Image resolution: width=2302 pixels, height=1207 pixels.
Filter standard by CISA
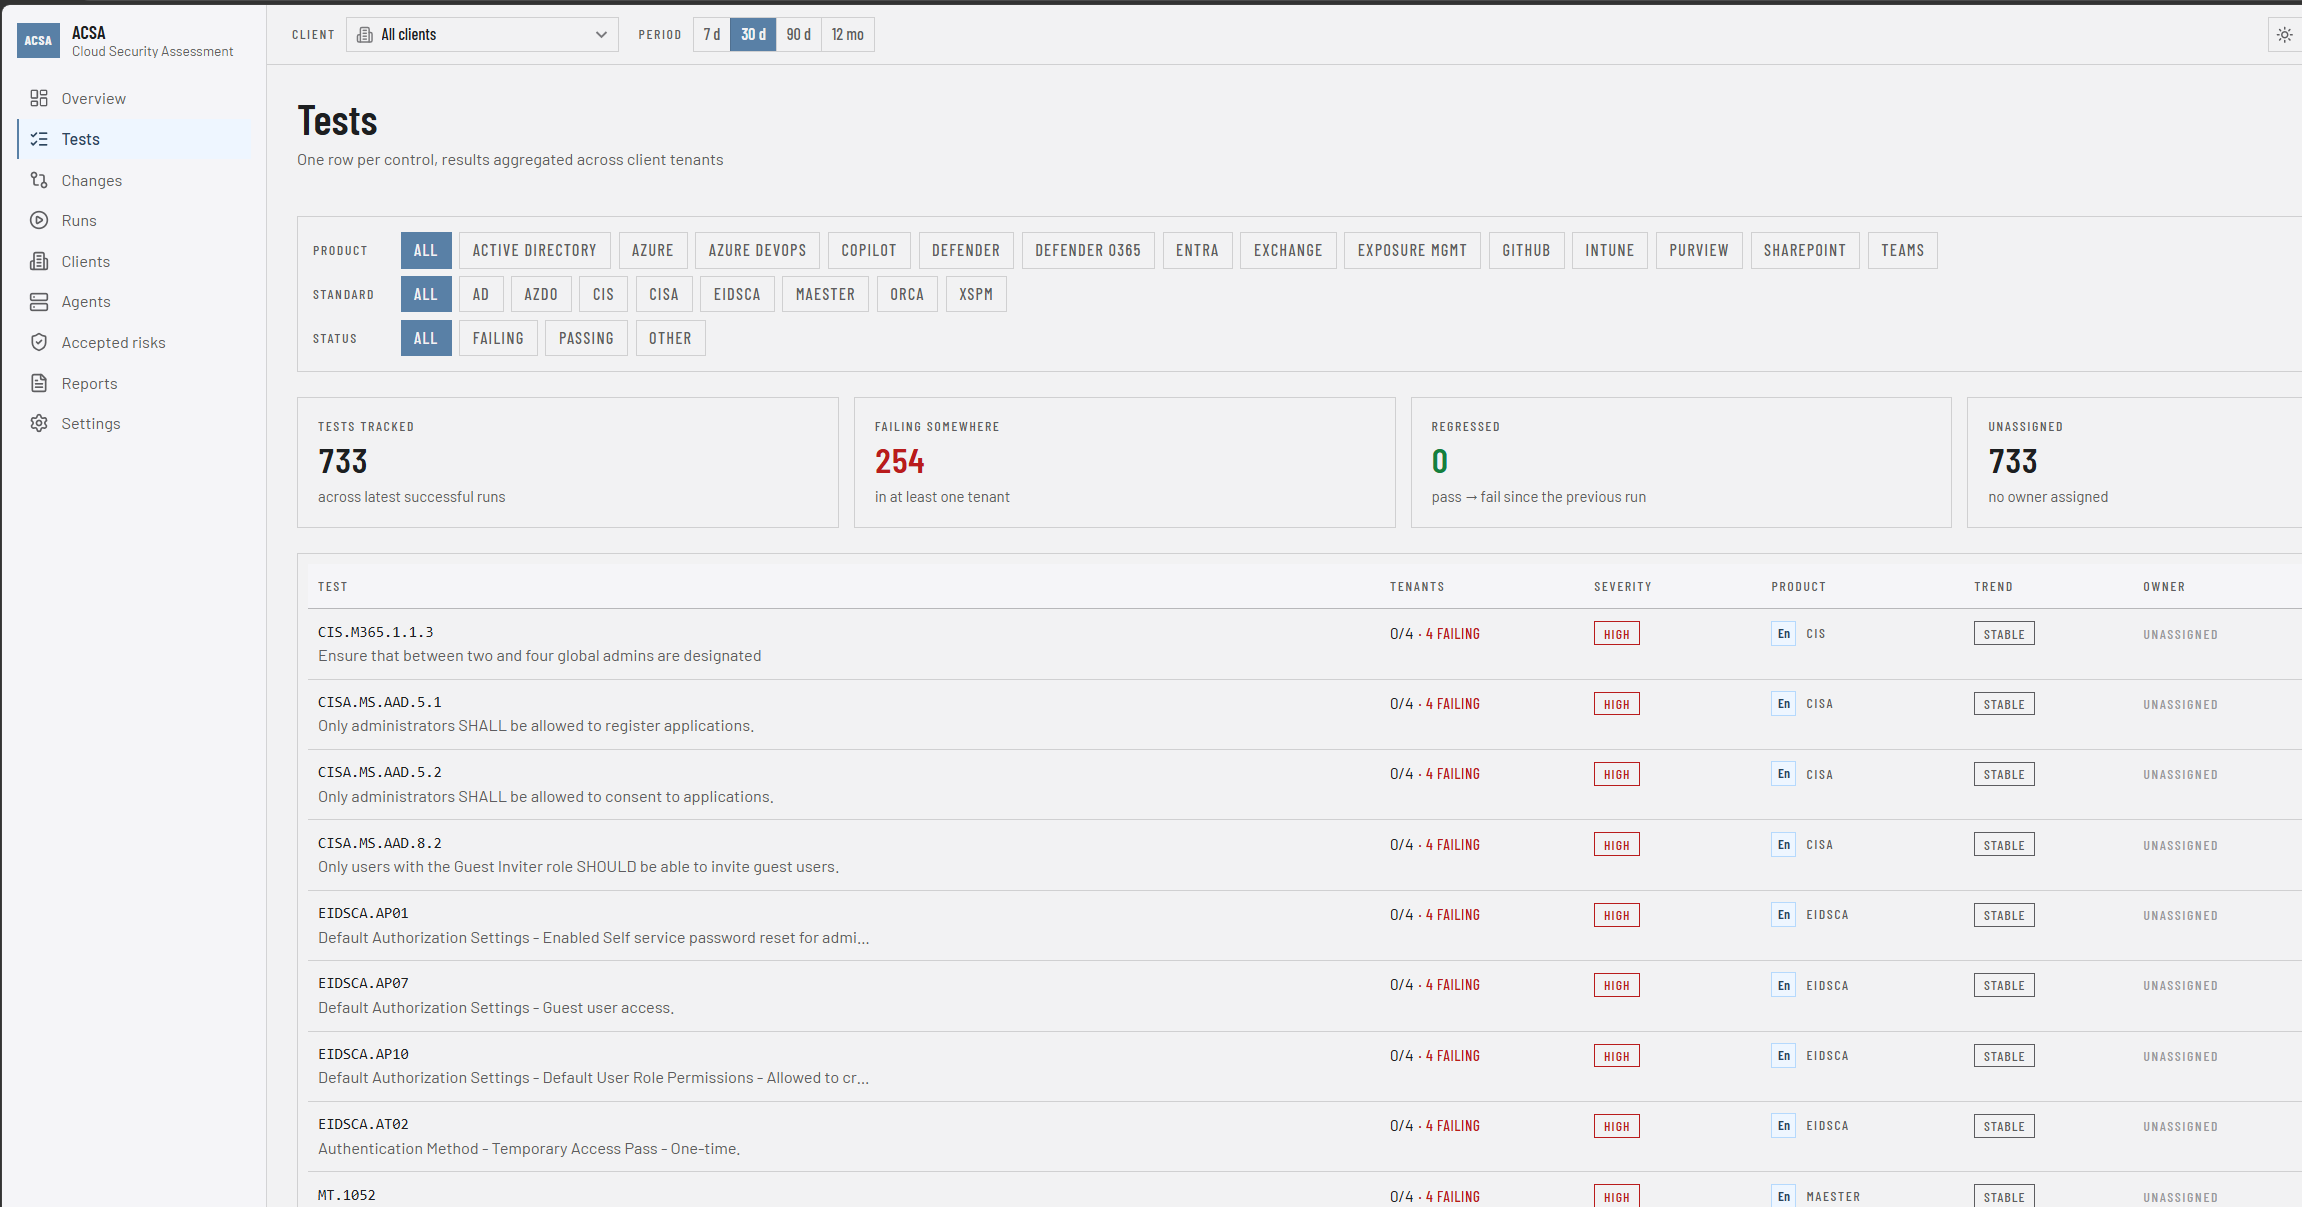[x=664, y=294]
